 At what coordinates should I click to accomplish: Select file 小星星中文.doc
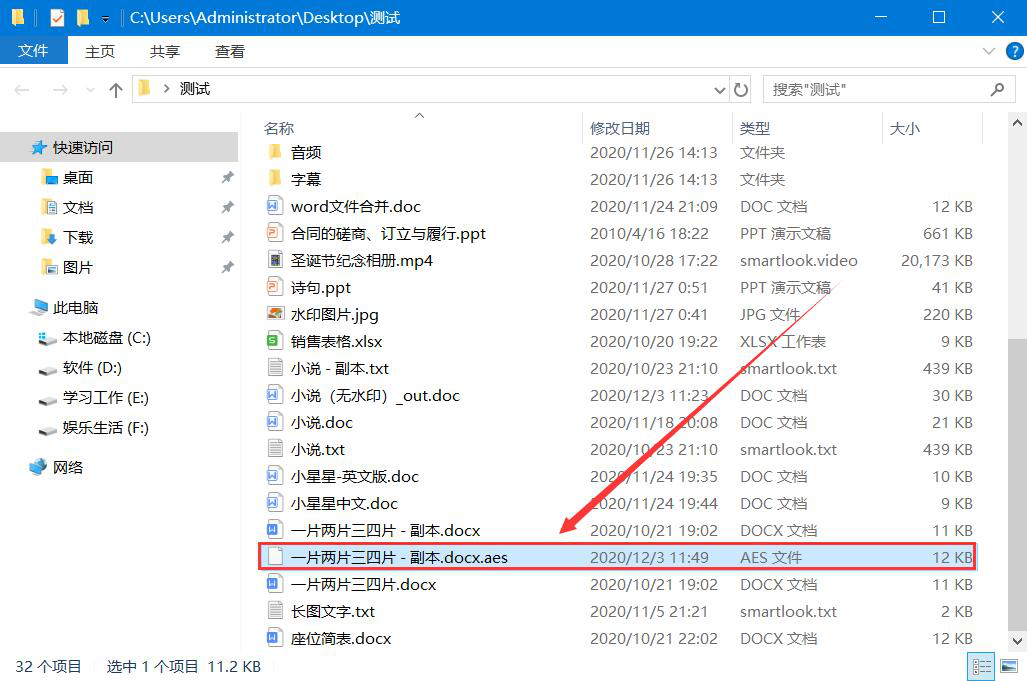click(x=345, y=504)
